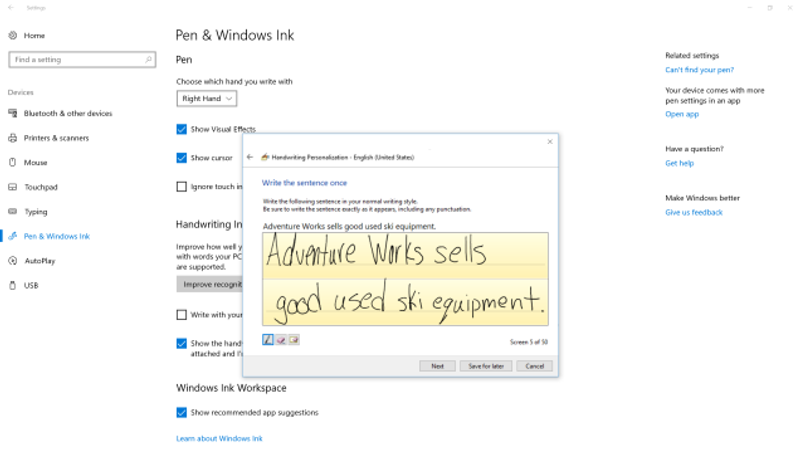Image resolution: width=800 pixels, height=450 pixels.
Task: Go to Mouse settings page
Action: (35, 162)
